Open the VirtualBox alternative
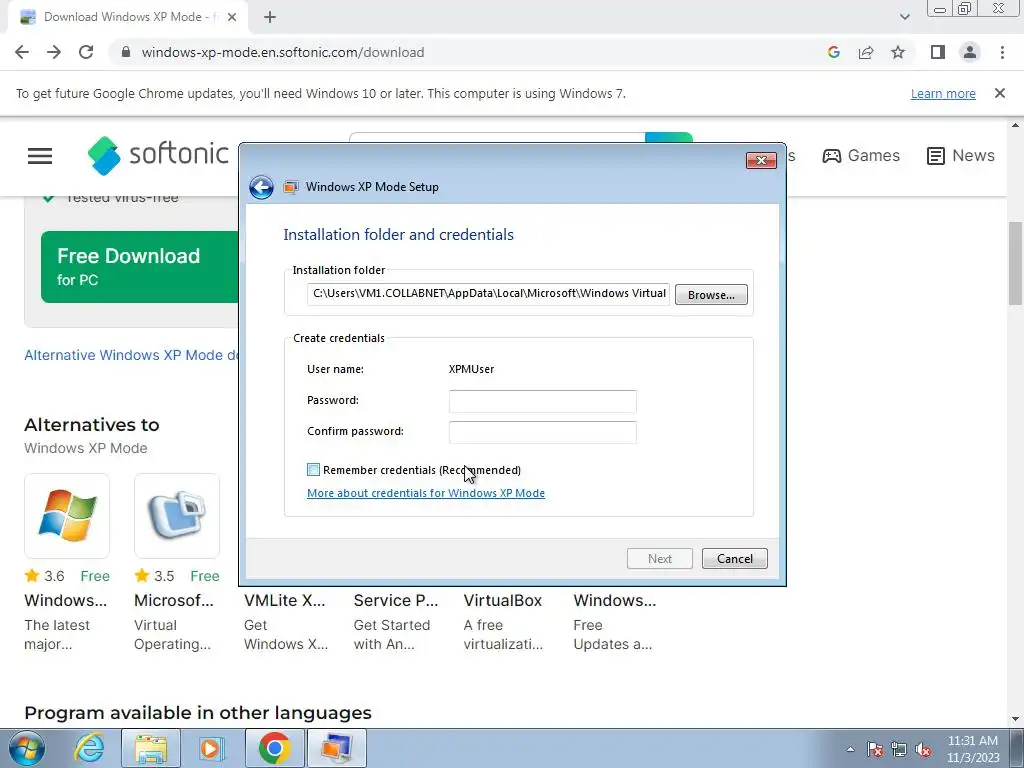The width and height of the screenshot is (1024, 768). pyautogui.click(x=503, y=600)
